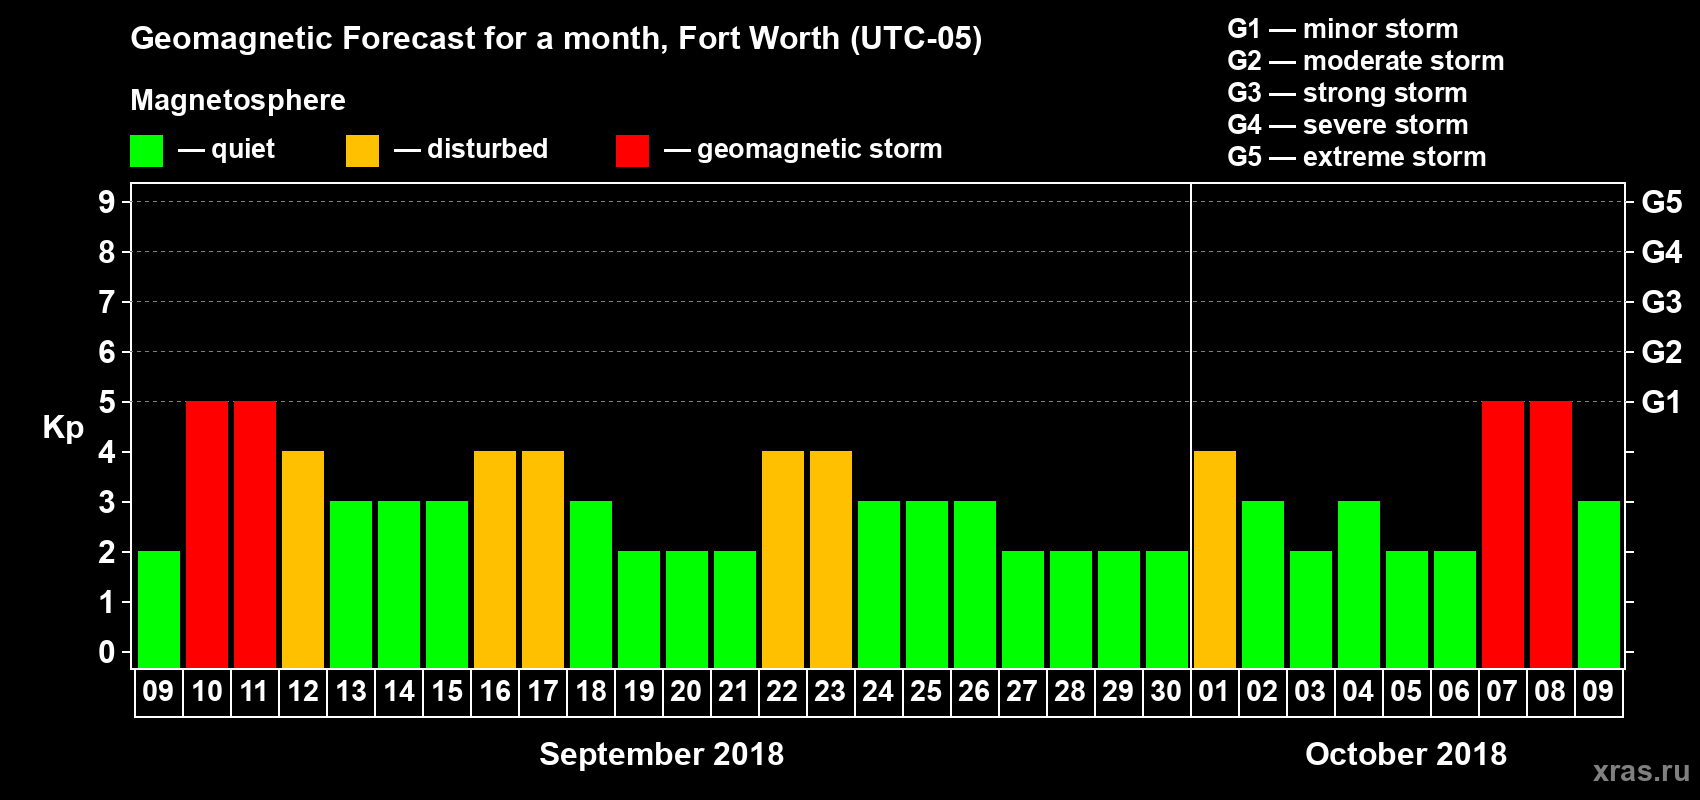Click the G3 right axis label
The image size is (1700, 800).
click(x=1662, y=302)
